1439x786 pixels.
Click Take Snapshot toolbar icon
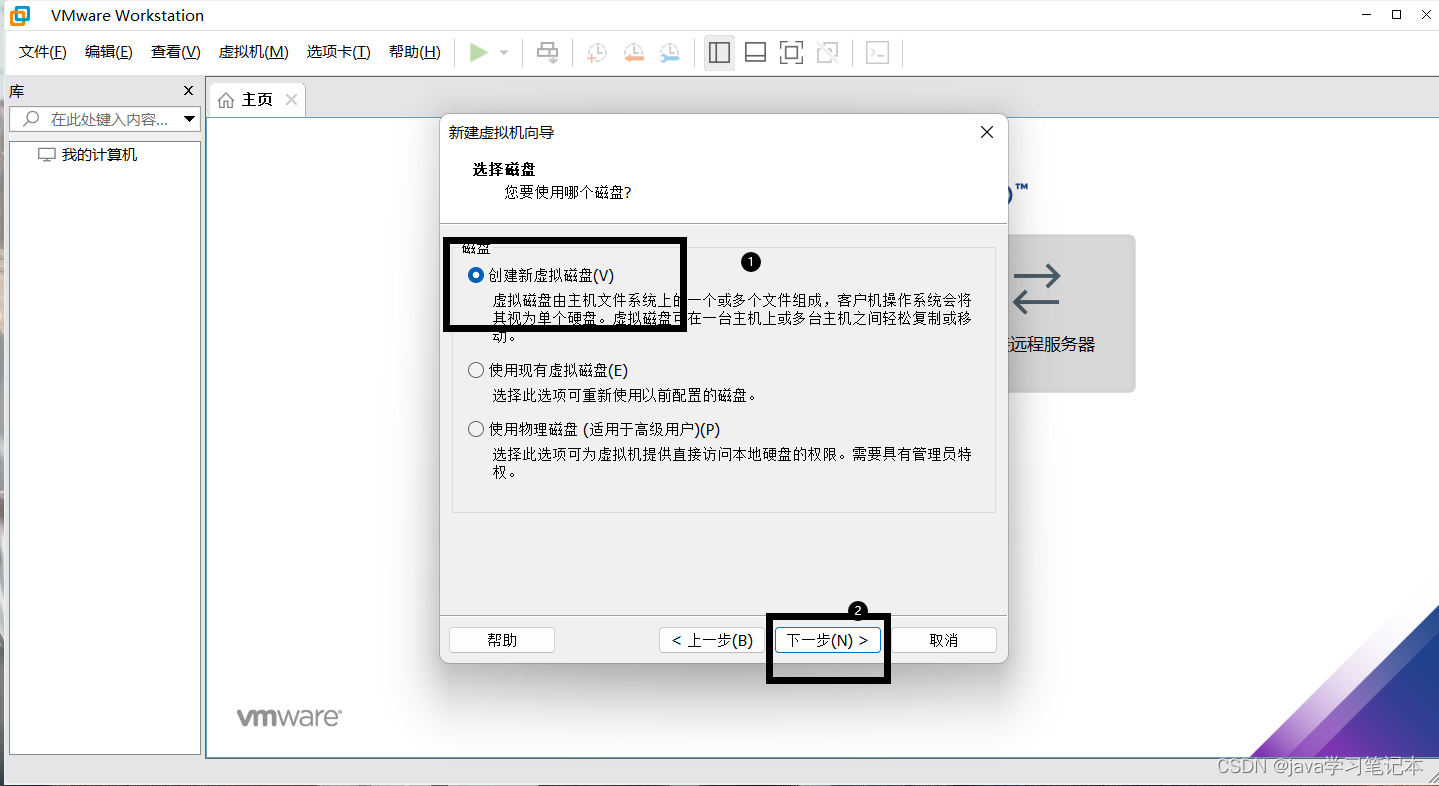pos(596,53)
